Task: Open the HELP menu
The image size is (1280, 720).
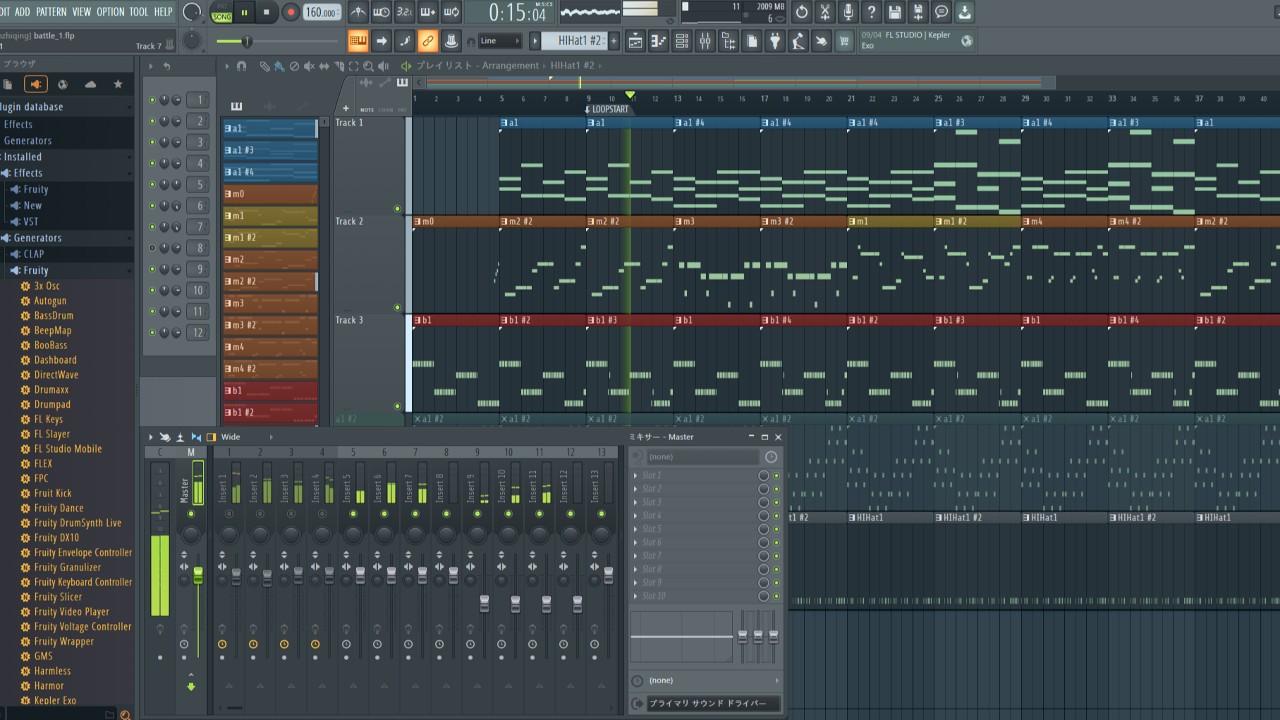Action: point(163,12)
